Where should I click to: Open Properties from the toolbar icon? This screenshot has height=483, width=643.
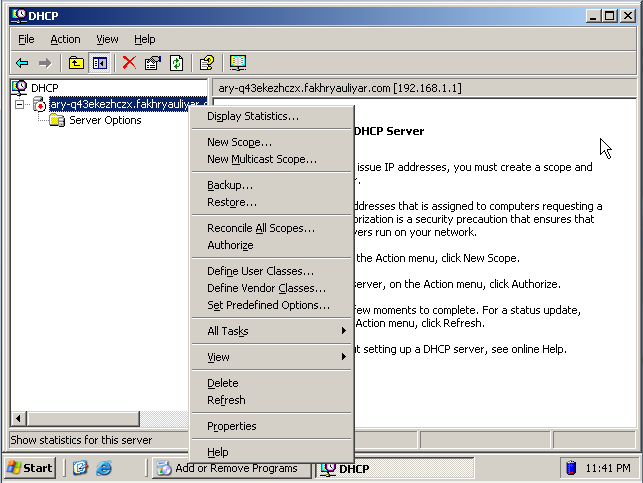(153, 63)
